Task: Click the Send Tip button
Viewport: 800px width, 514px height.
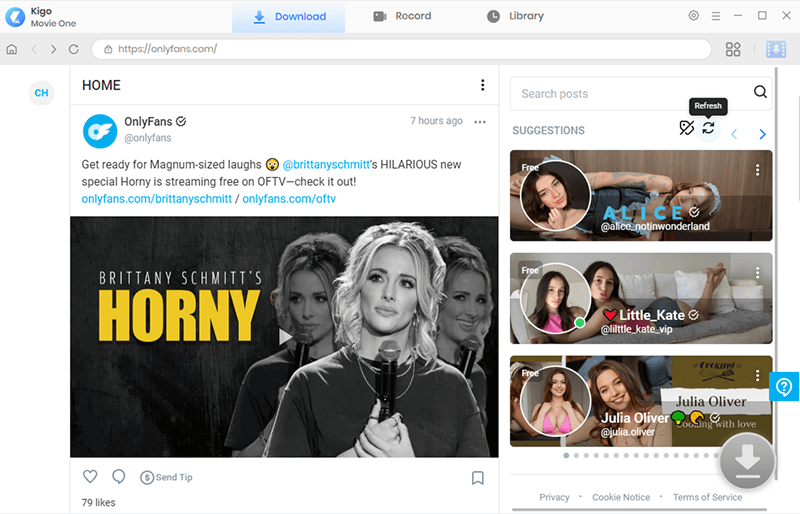Action: pyautogui.click(x=166, y=477)
